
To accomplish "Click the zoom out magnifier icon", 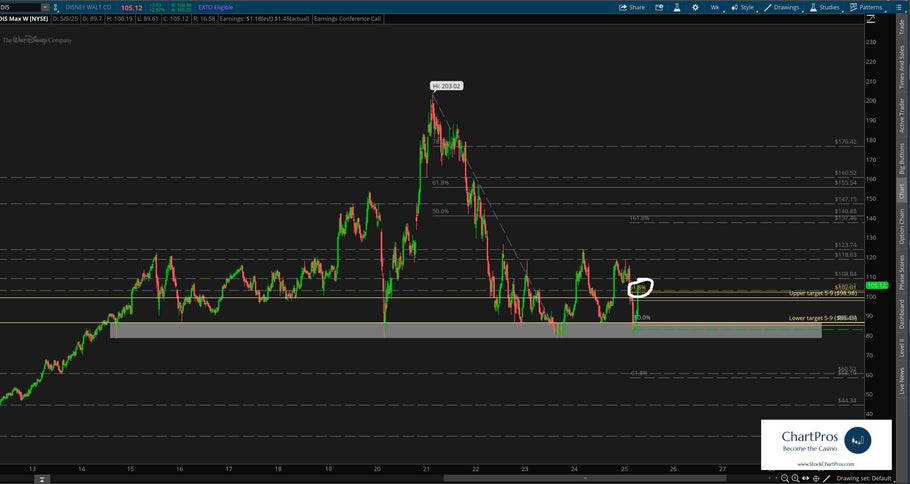I will coord(785,478).
